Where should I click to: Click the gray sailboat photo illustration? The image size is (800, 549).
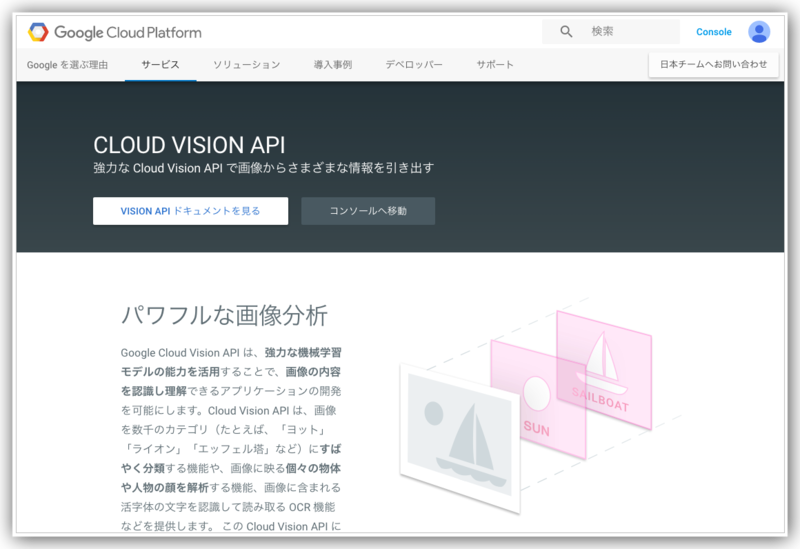[x=460, y=438]
